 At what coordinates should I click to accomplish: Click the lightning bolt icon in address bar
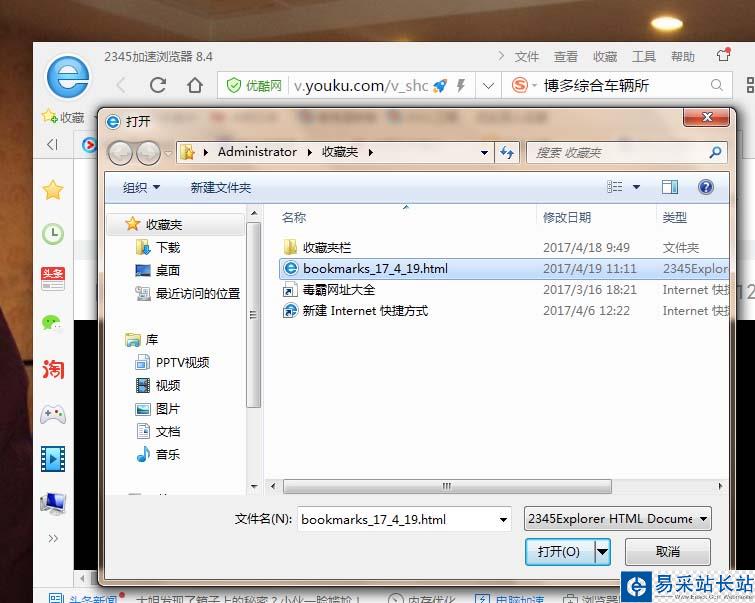click(x=461, y=86)
